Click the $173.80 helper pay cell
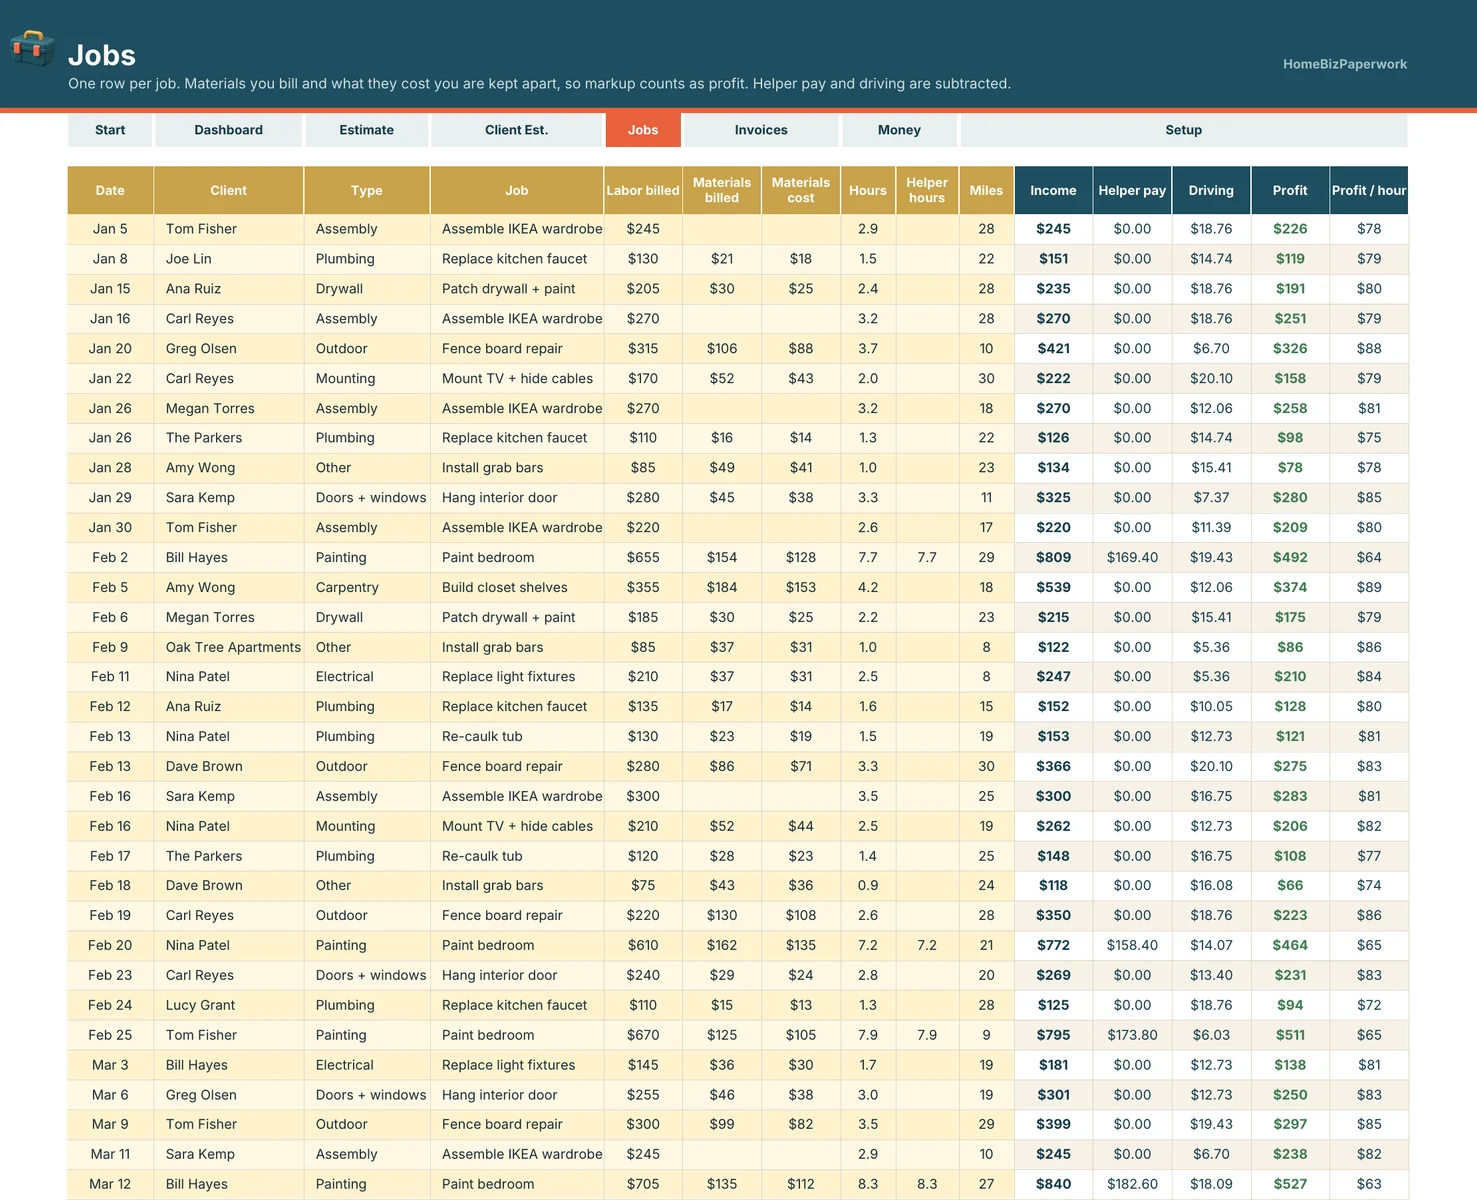 (x=1132, y=1035)
